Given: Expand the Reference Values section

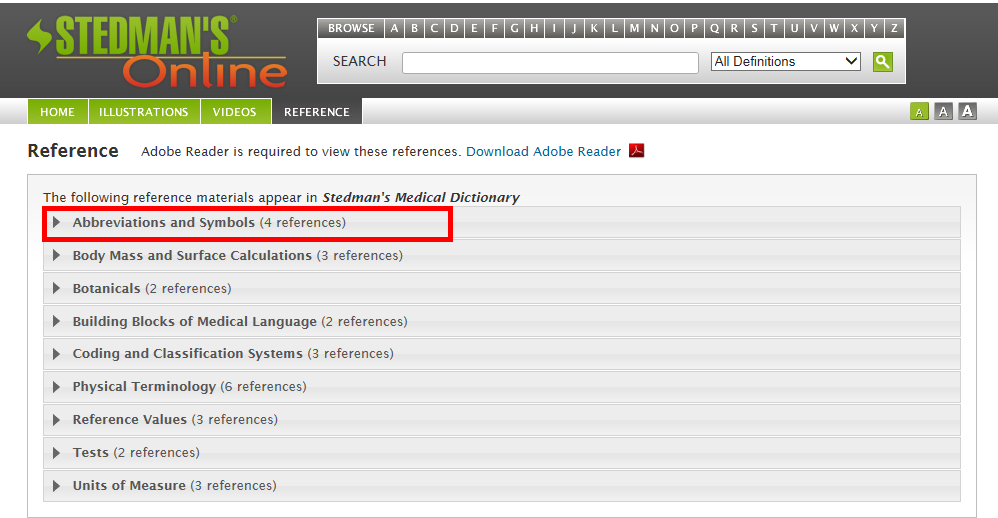Looking at the screenshot, I should (x=502, y=420).
